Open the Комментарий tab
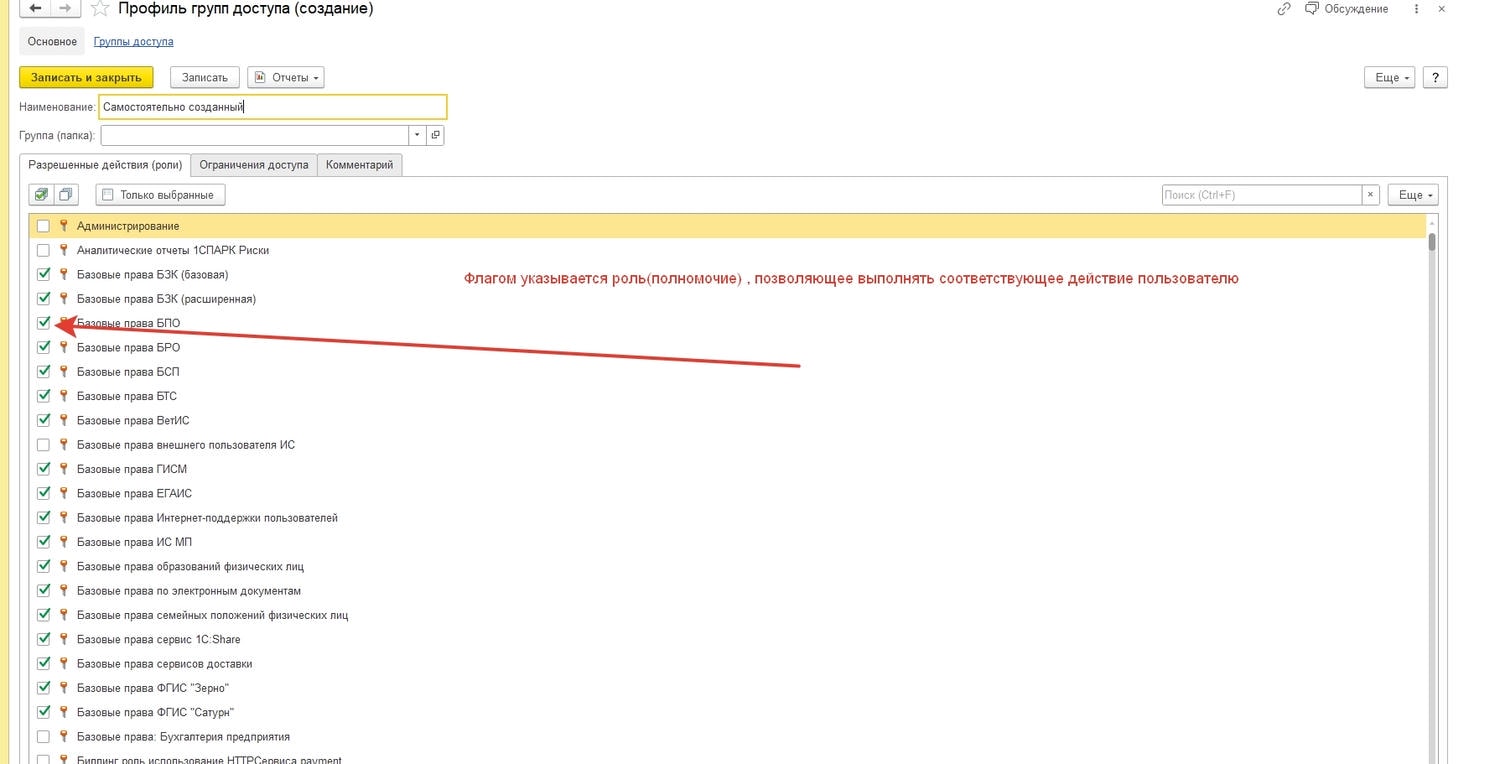This screenshot has height=764, width=1500. (360, 165)
